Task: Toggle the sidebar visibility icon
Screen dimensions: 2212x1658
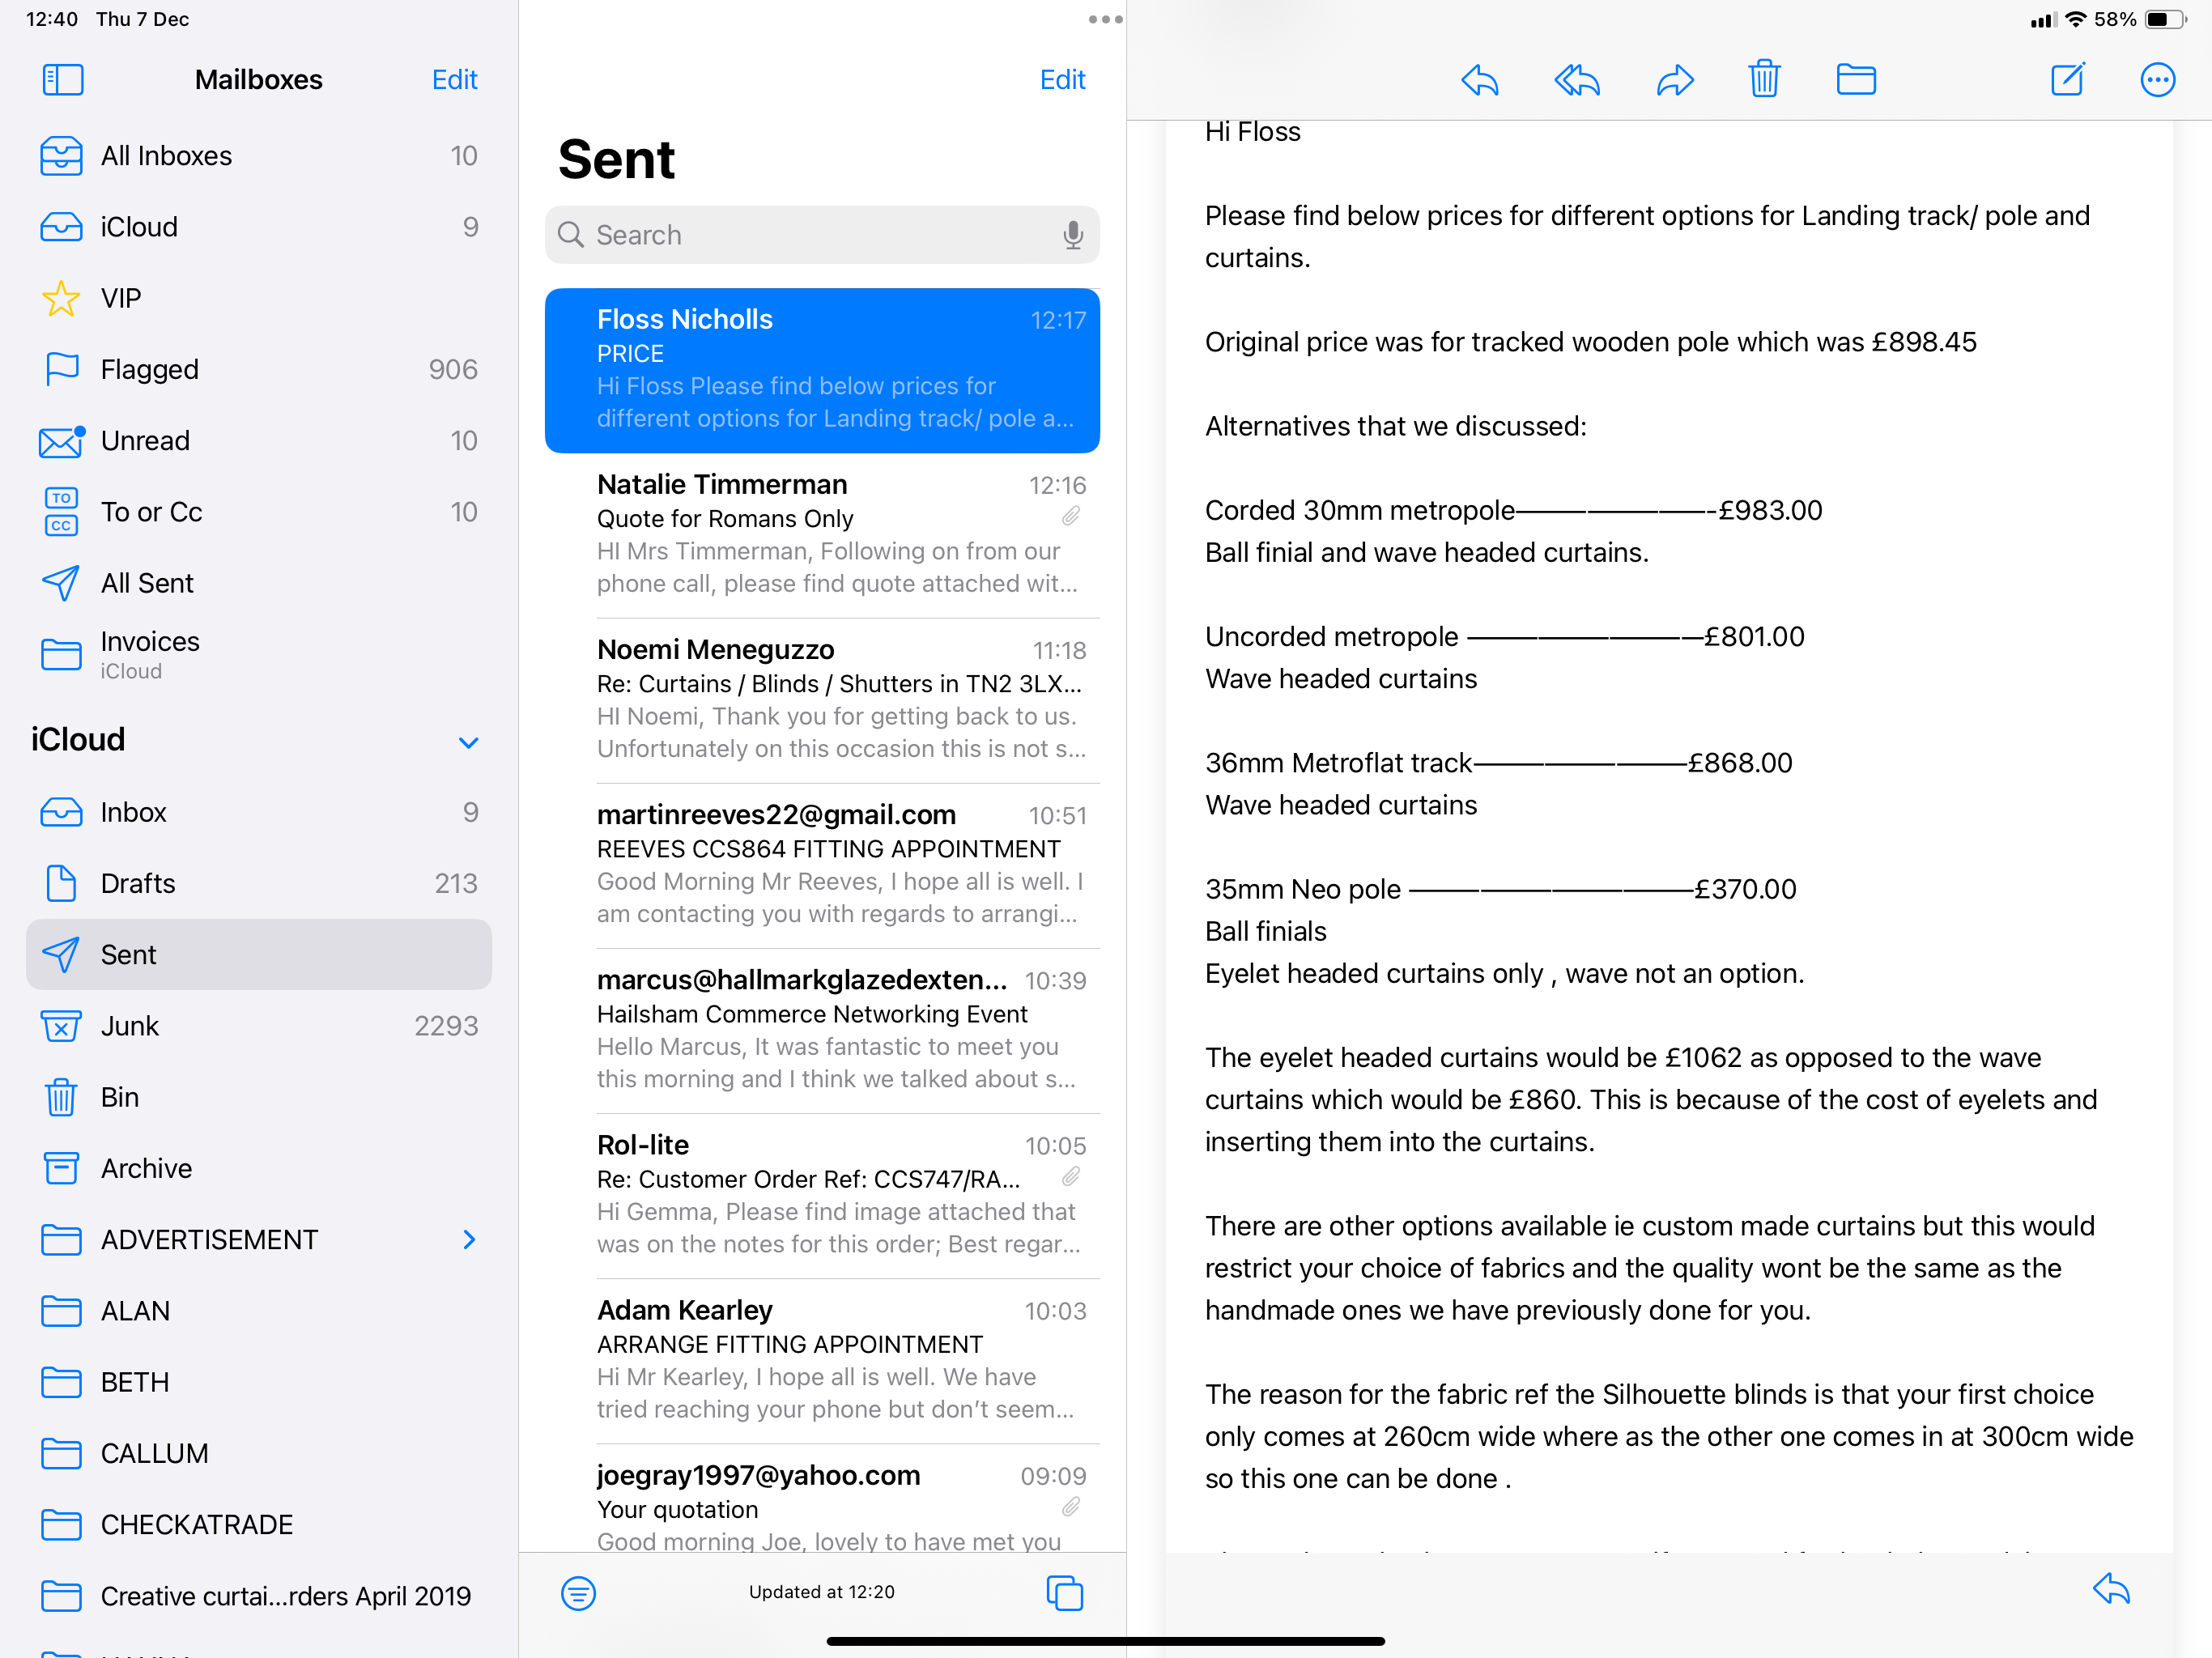Action: [x=62, y=79]
